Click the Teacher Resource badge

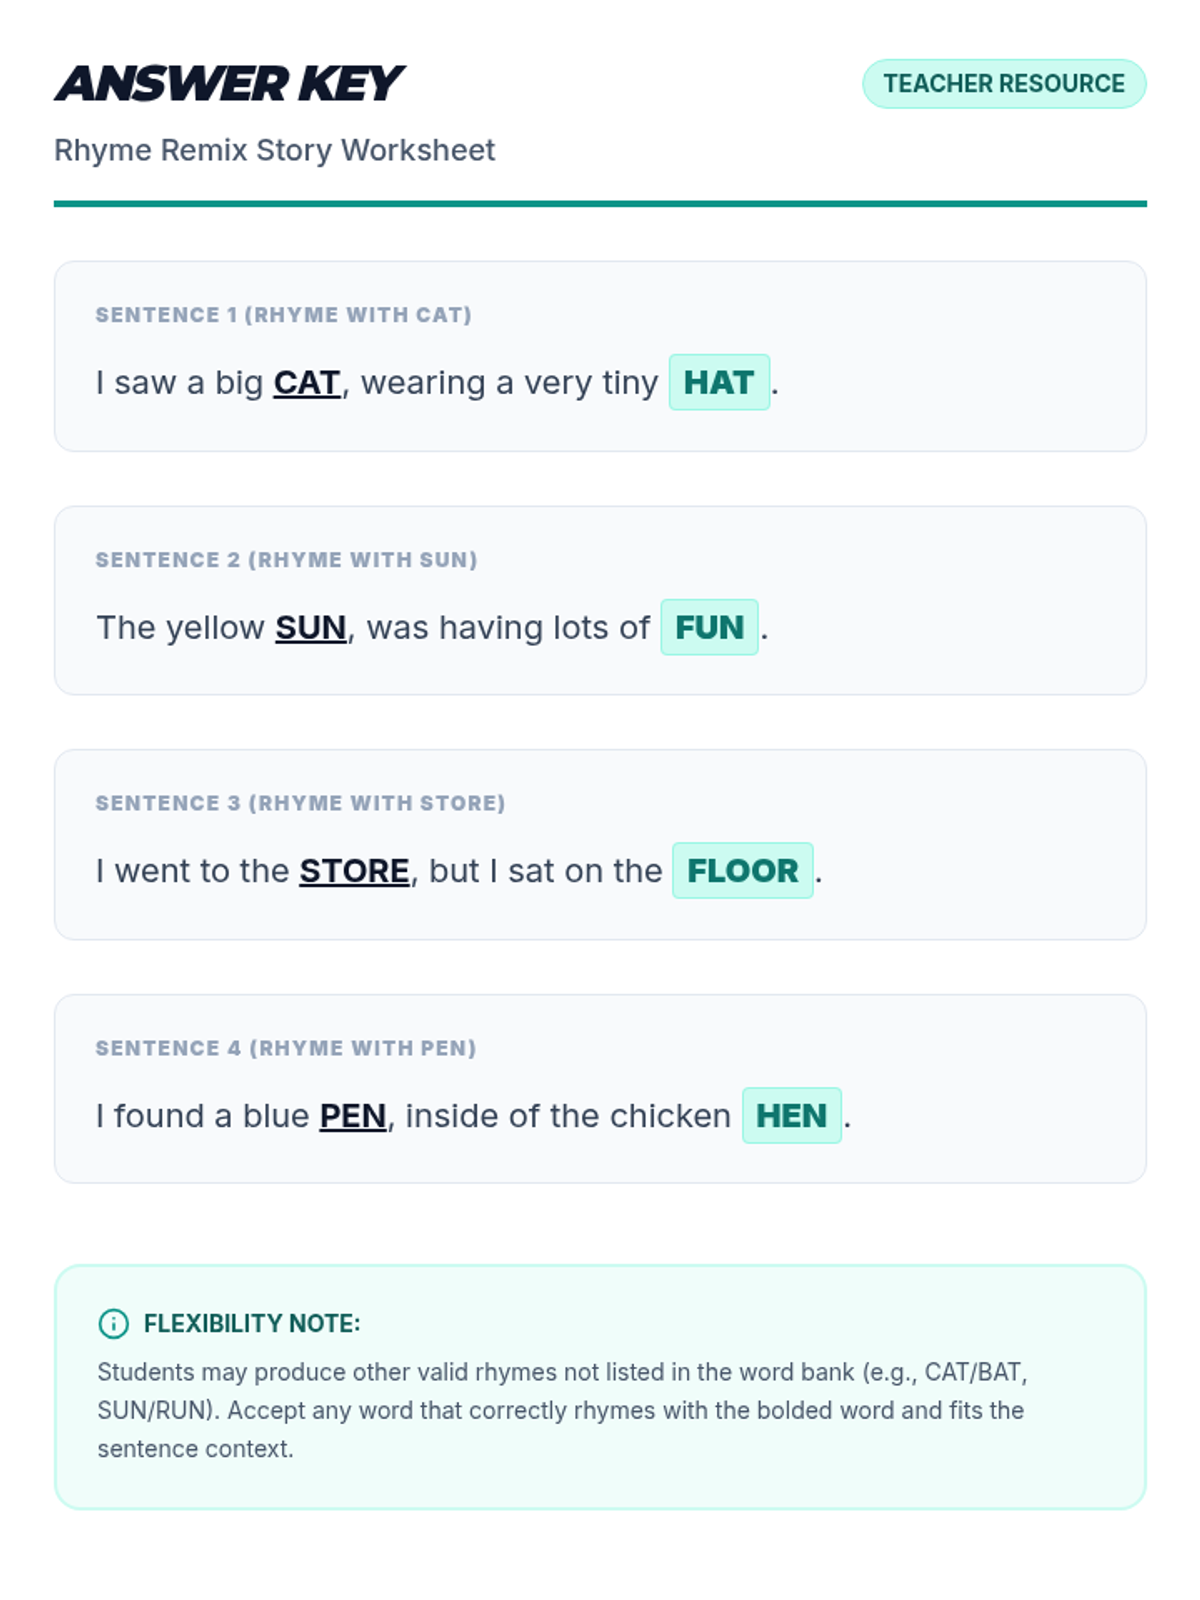[x=1004, y=84]
